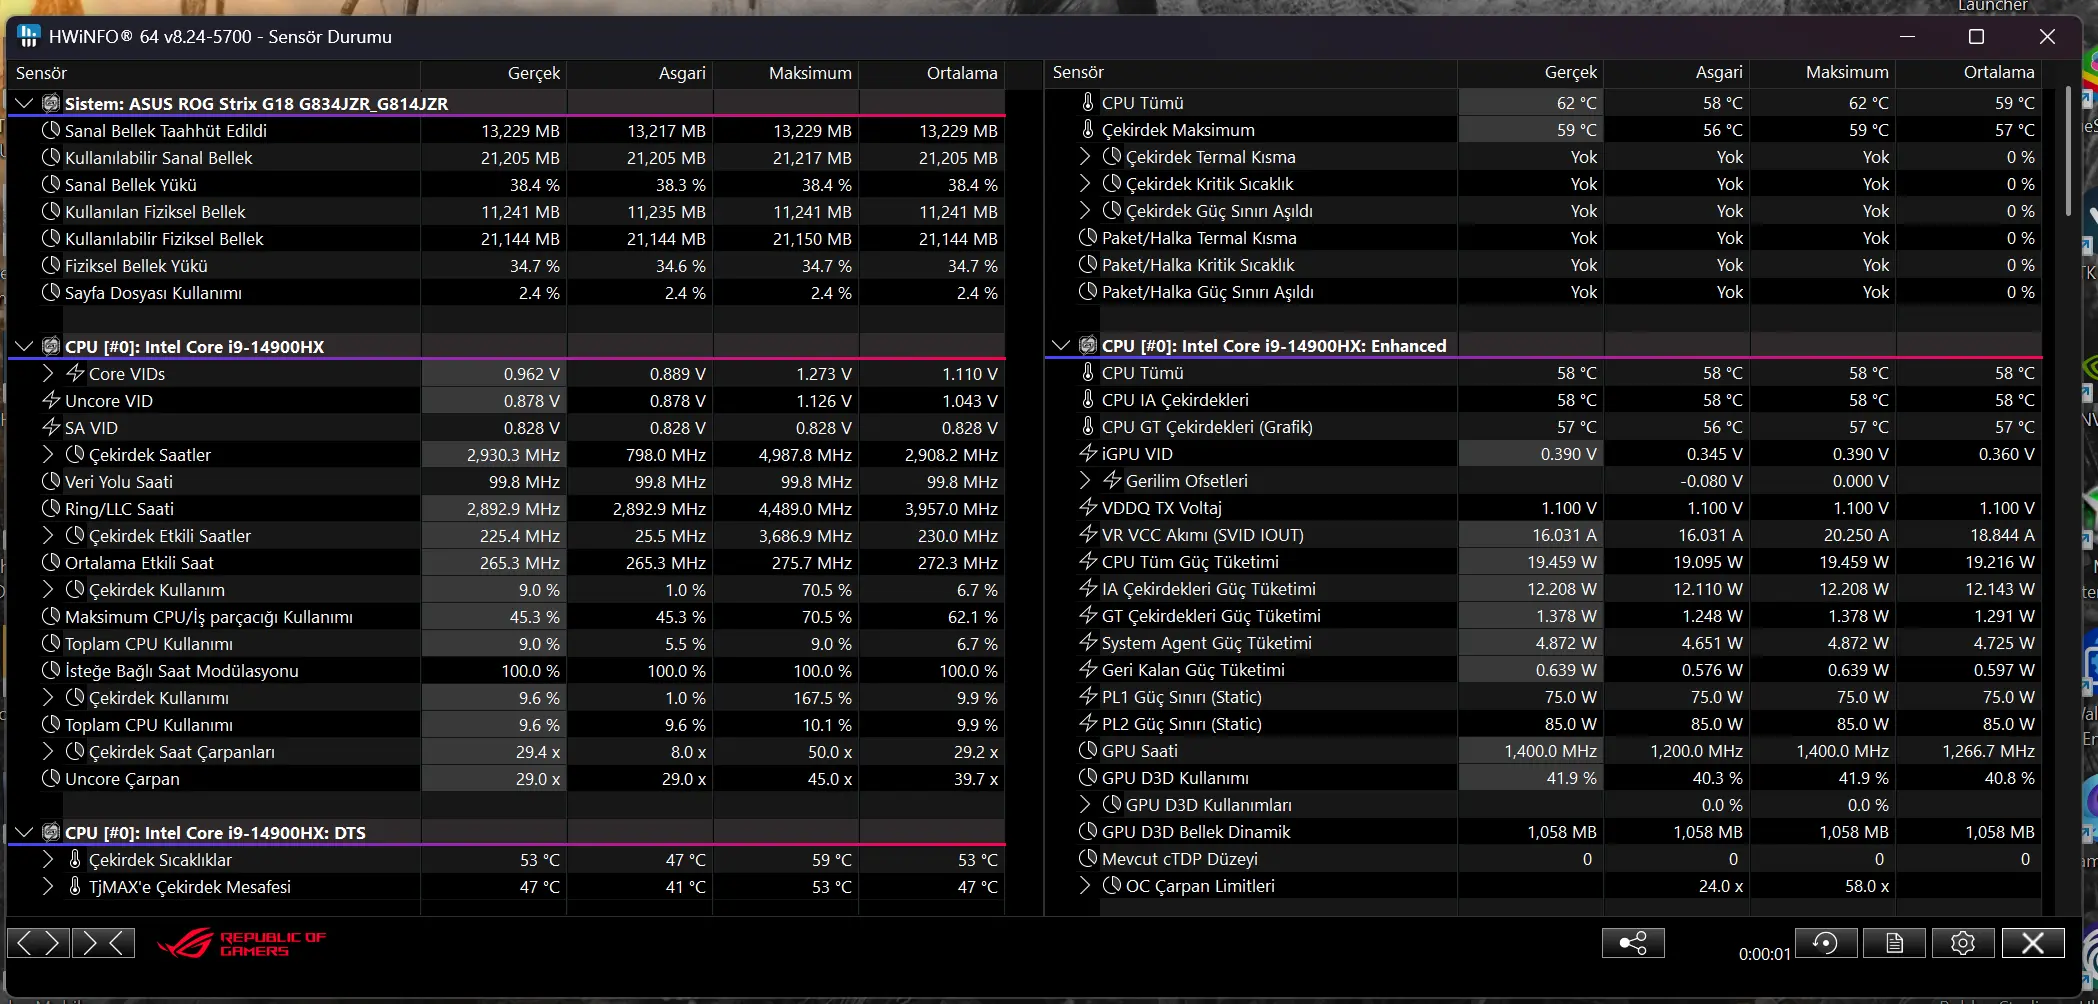Screen dimensions: 2098x1004
Task: Click the vertical scrollbar in the right pane
Action: tap(2068, 152)
